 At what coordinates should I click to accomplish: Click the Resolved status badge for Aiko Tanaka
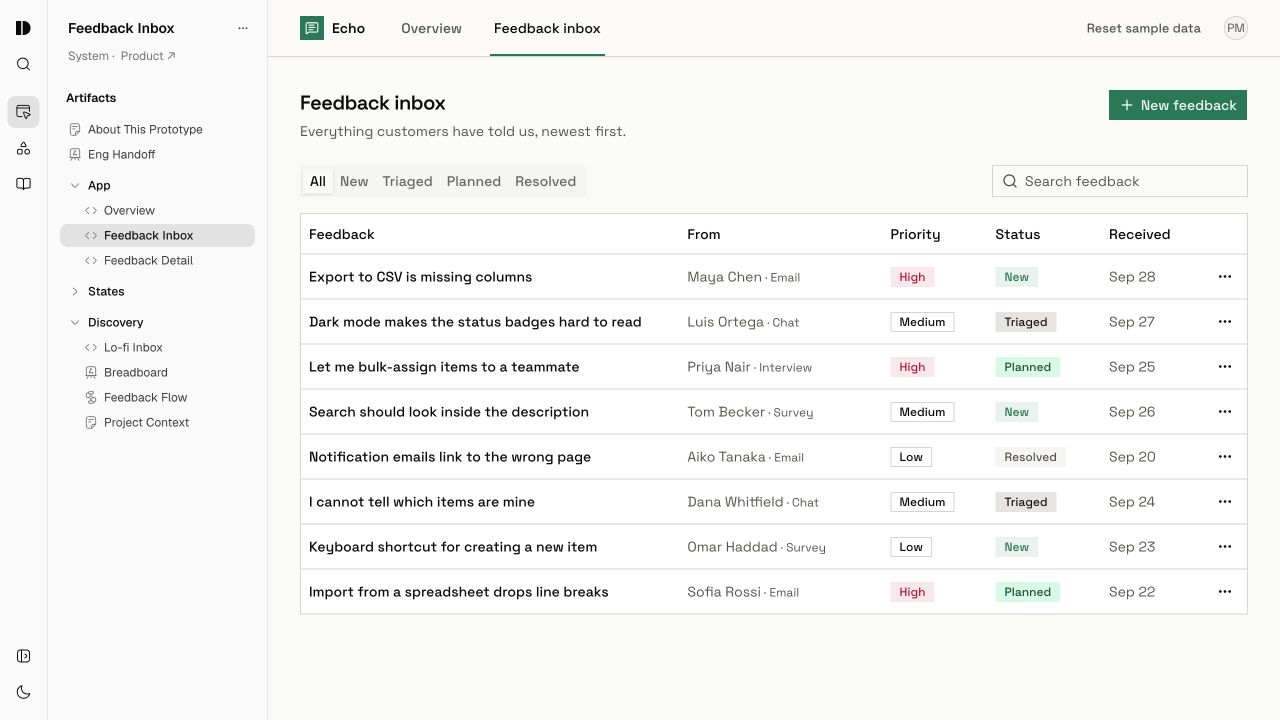tap(1030, 457)
